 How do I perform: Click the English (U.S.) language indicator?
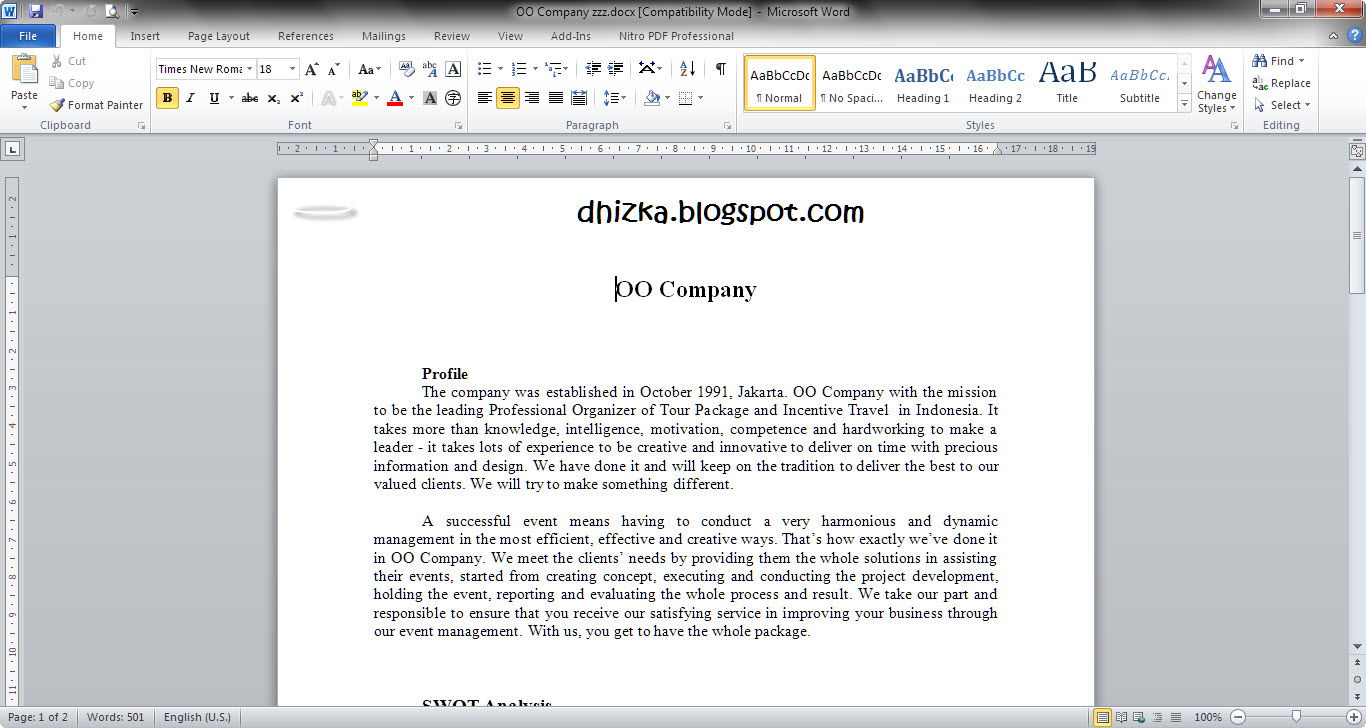197,717
